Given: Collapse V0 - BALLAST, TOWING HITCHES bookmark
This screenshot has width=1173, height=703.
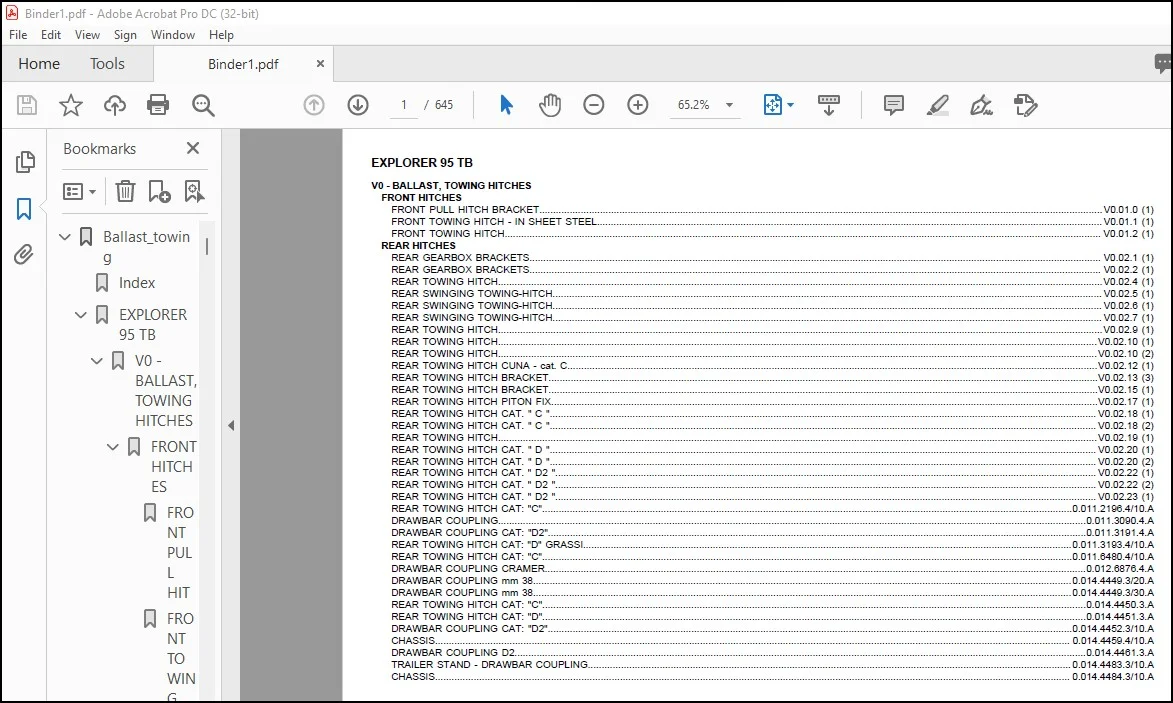Looking at the screenshot, I should point(97,361).
